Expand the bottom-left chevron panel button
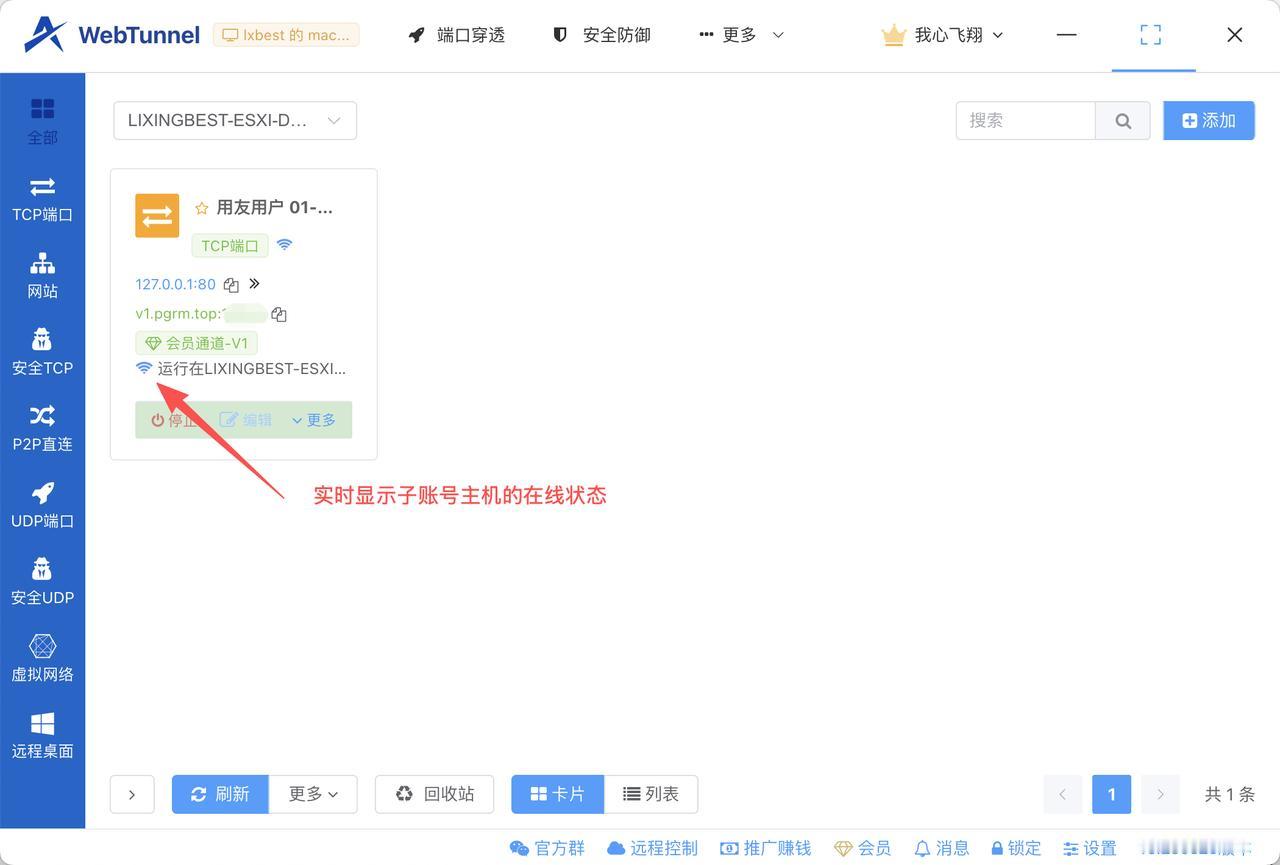1280x865 pixels. click(x=132, y=794)
